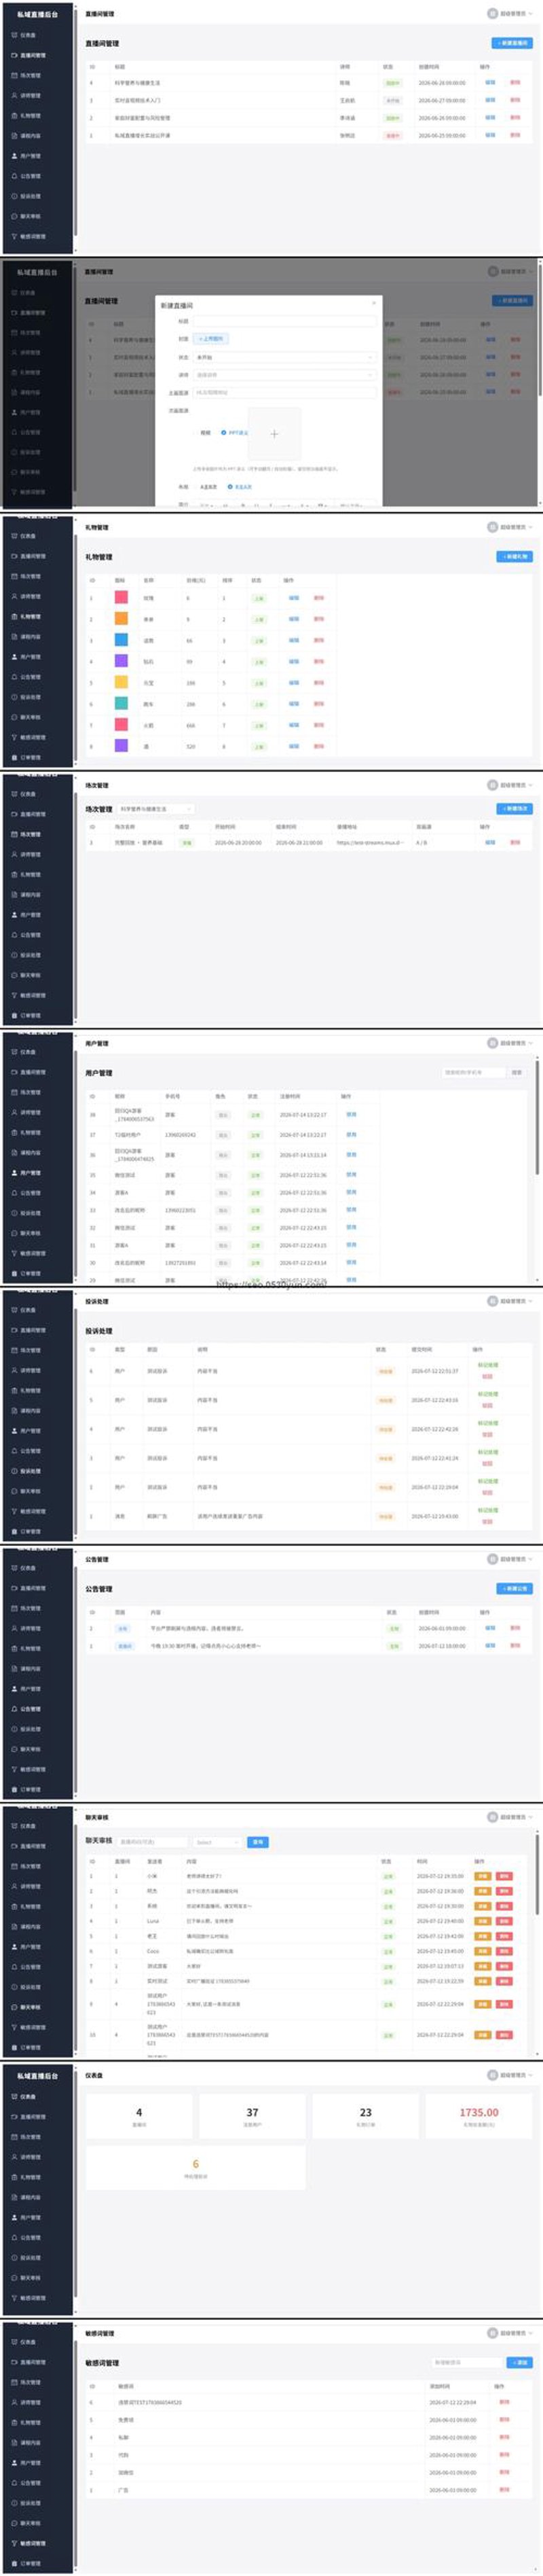543x2576 pixels.
Task: Click 聊天审核 sidebar icon on 敏感词管理 page
Action: [14, 2523]
